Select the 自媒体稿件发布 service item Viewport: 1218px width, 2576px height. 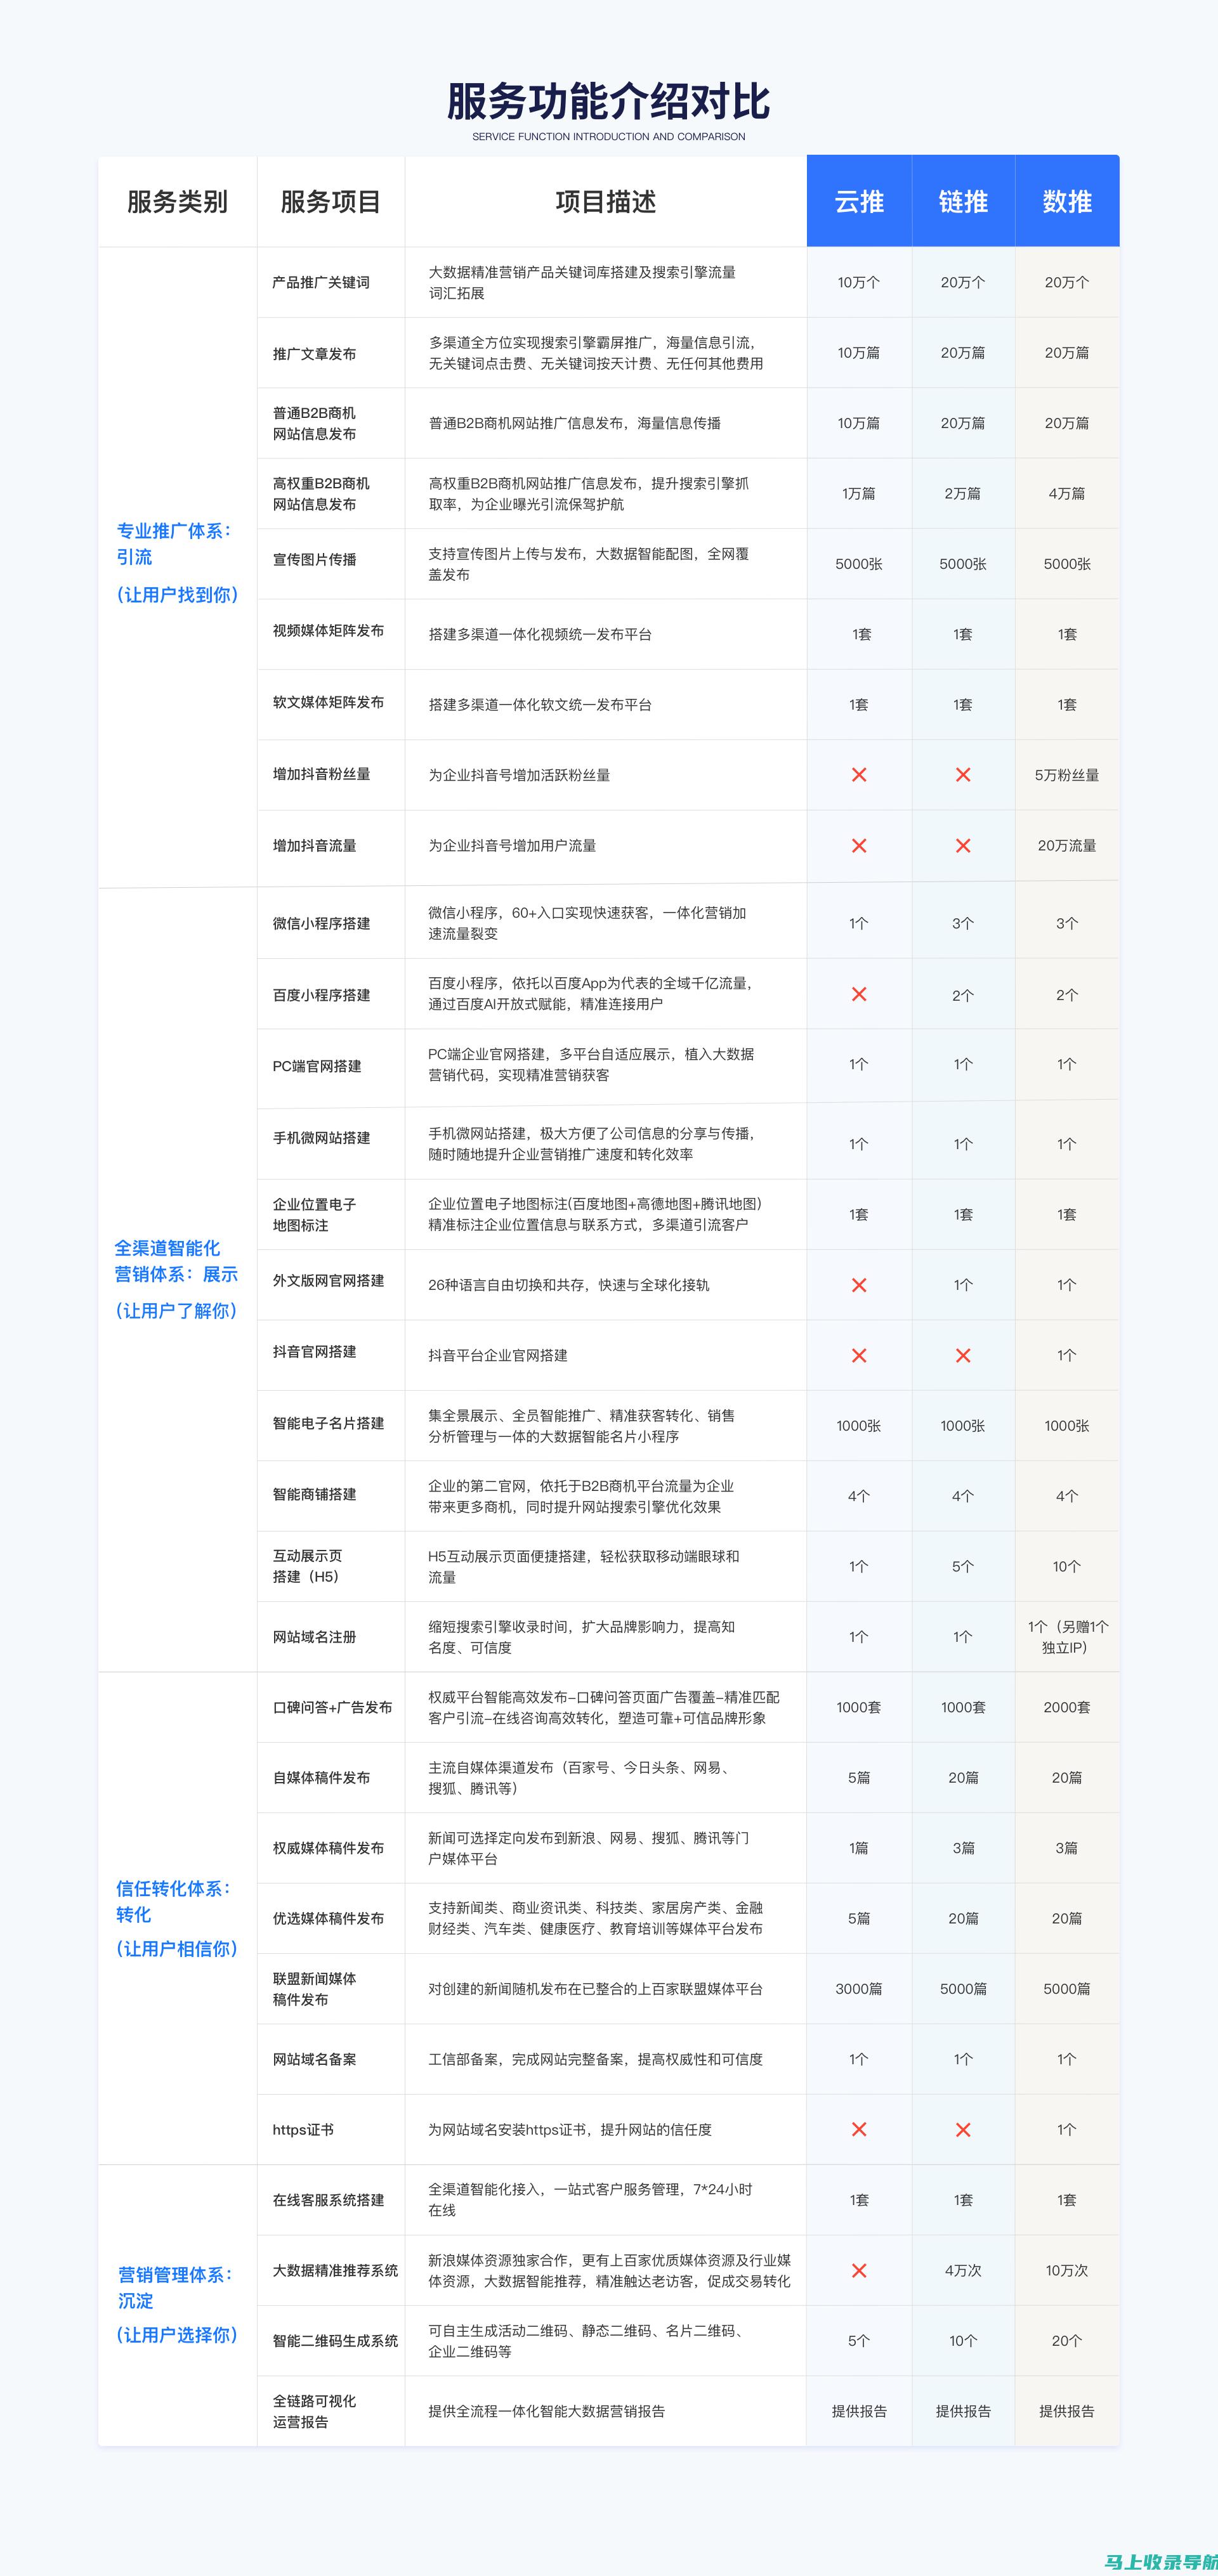[321, 1777]
